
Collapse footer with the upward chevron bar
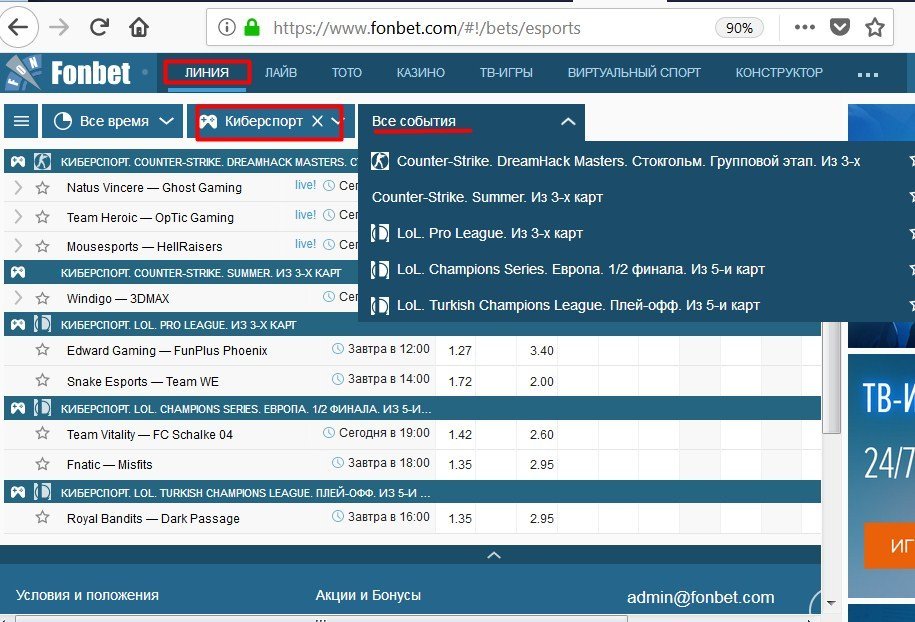click(x=494, y=555)
